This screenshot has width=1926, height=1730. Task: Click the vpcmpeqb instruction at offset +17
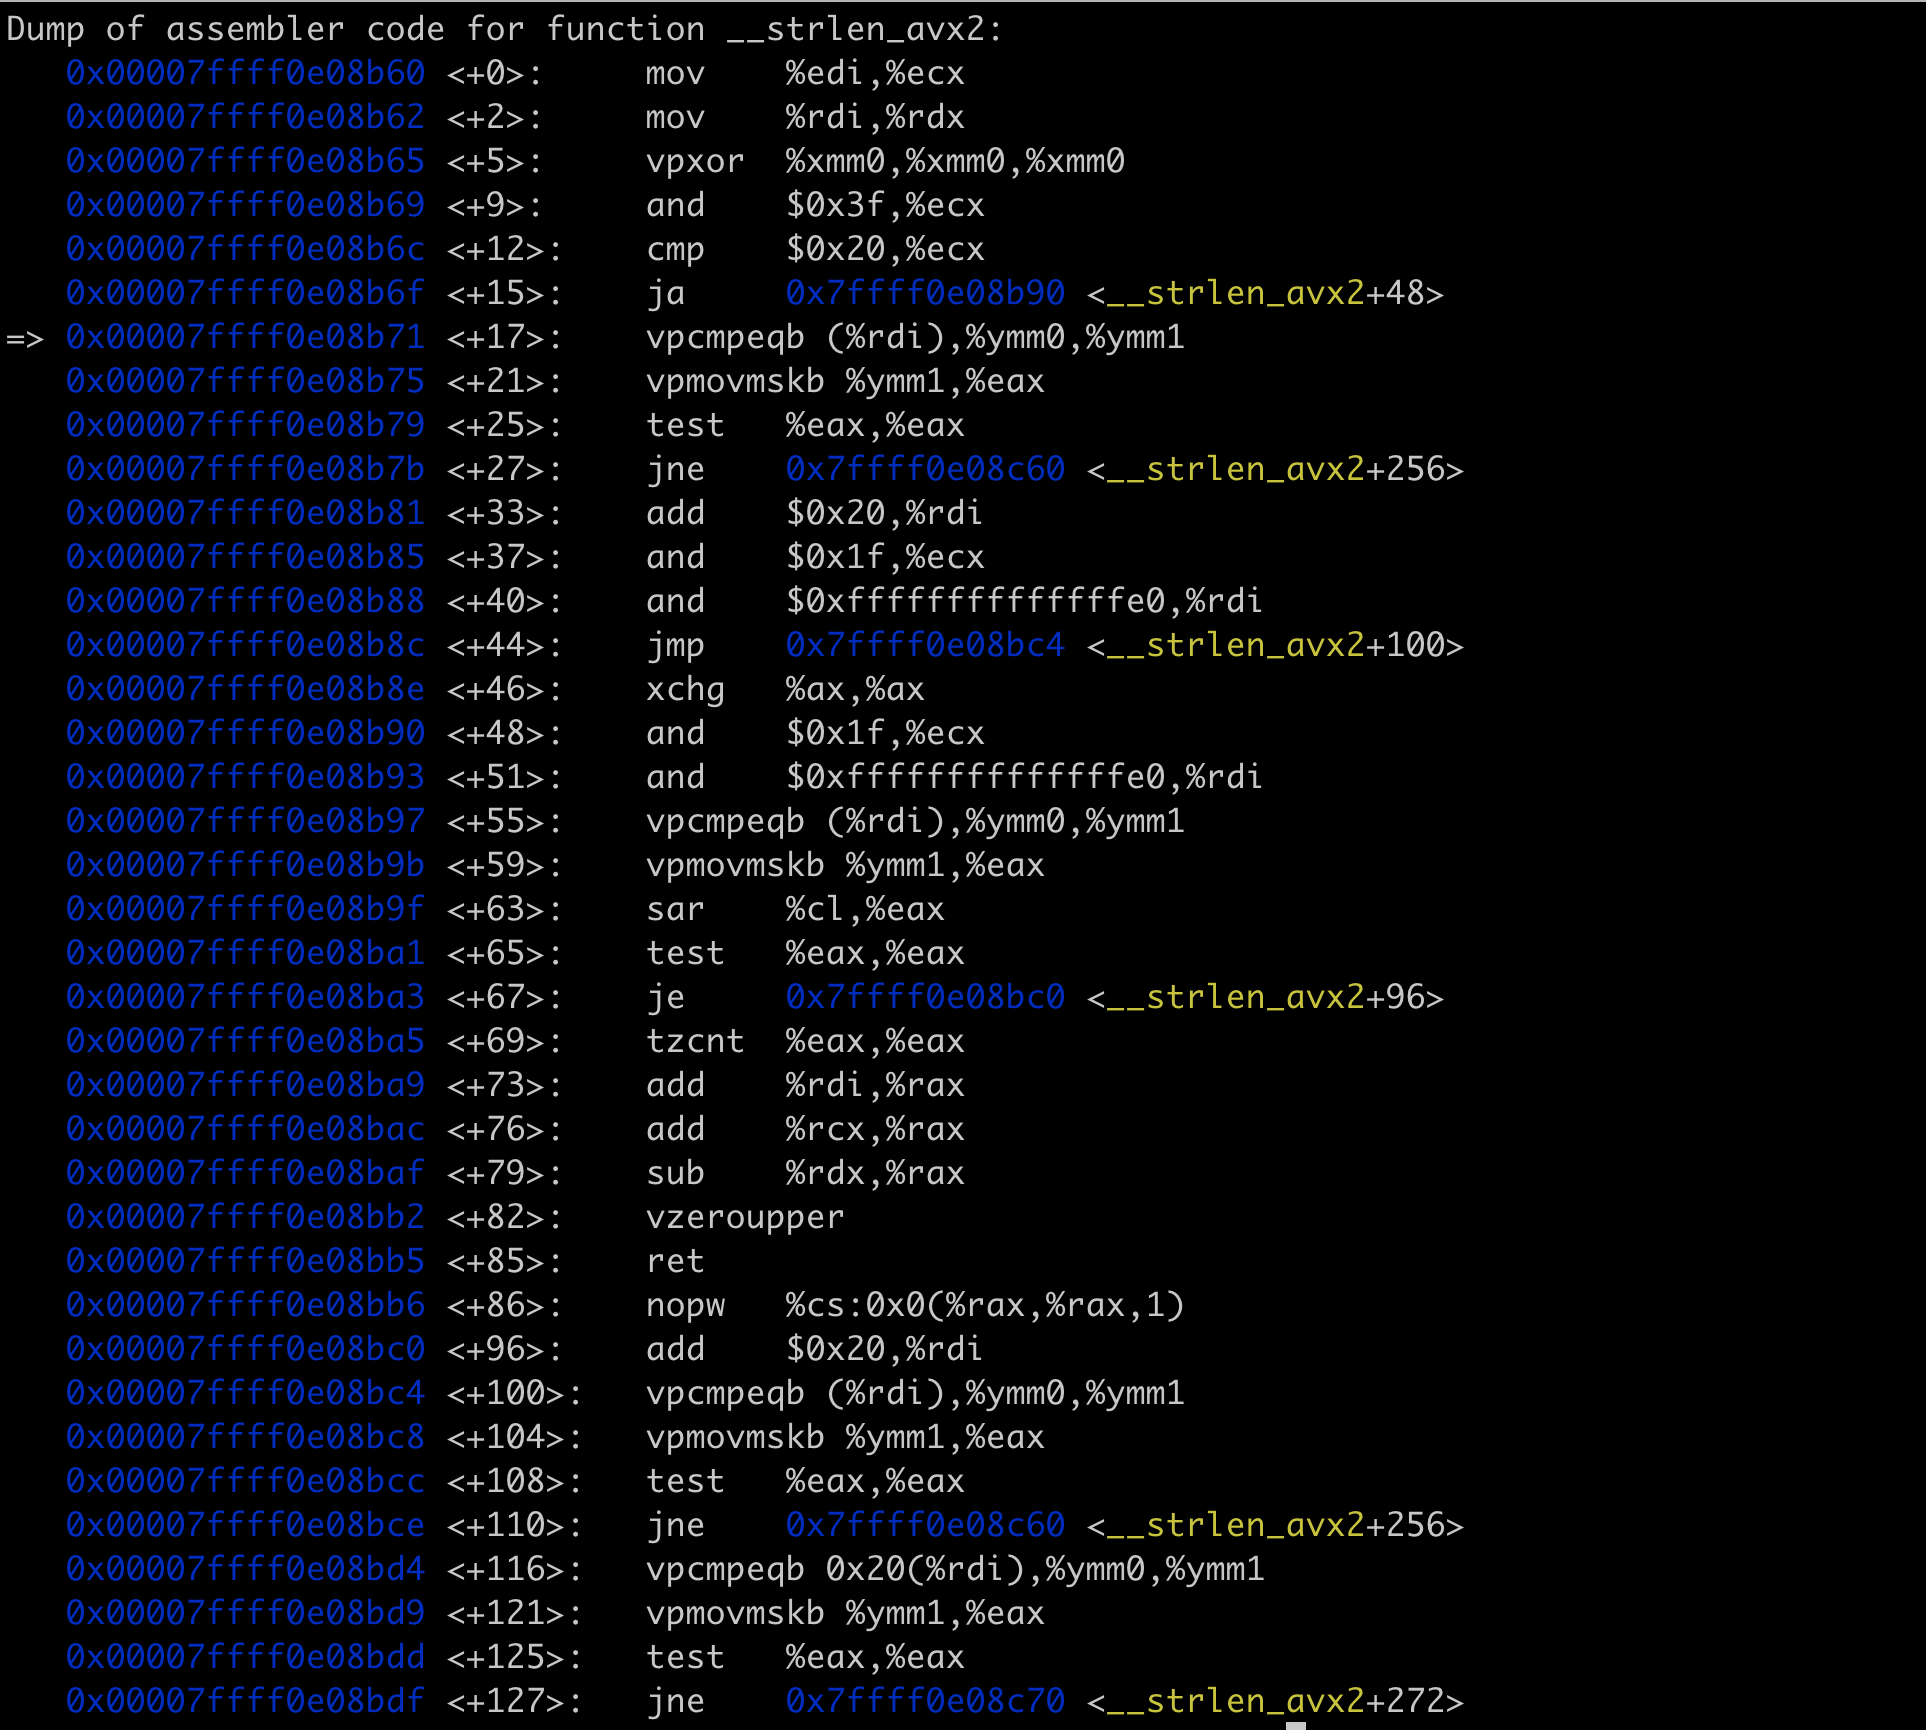coord(724,337)
